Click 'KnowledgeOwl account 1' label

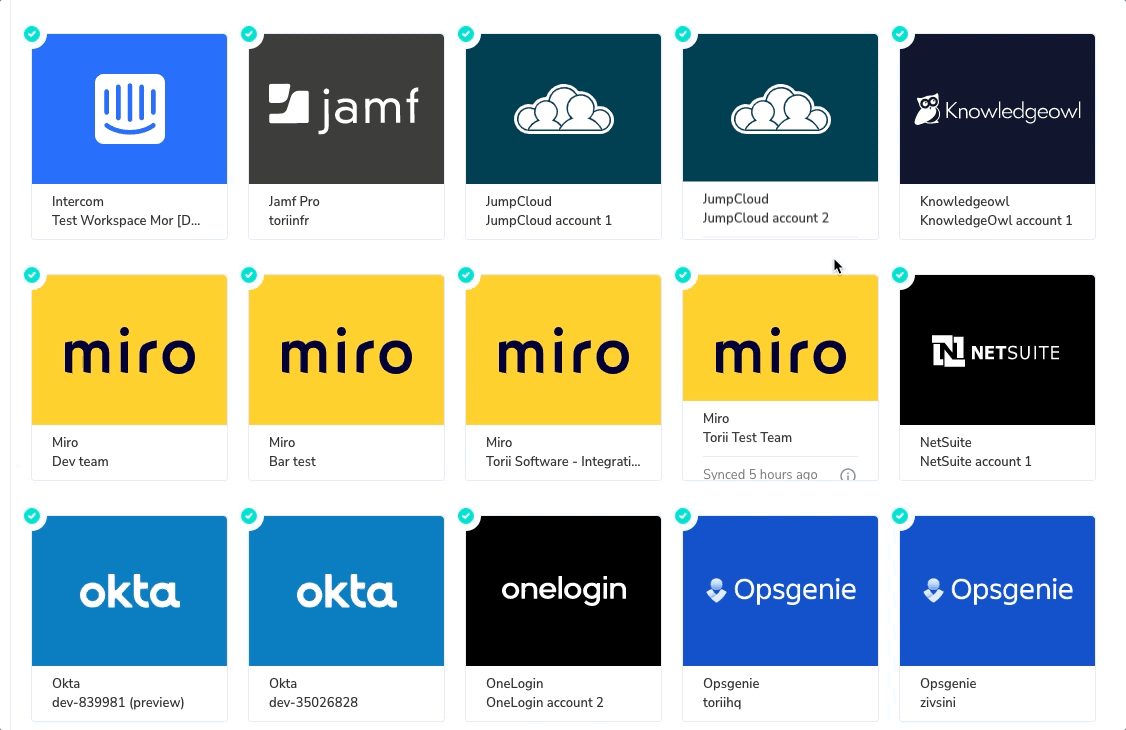(996, 220)
